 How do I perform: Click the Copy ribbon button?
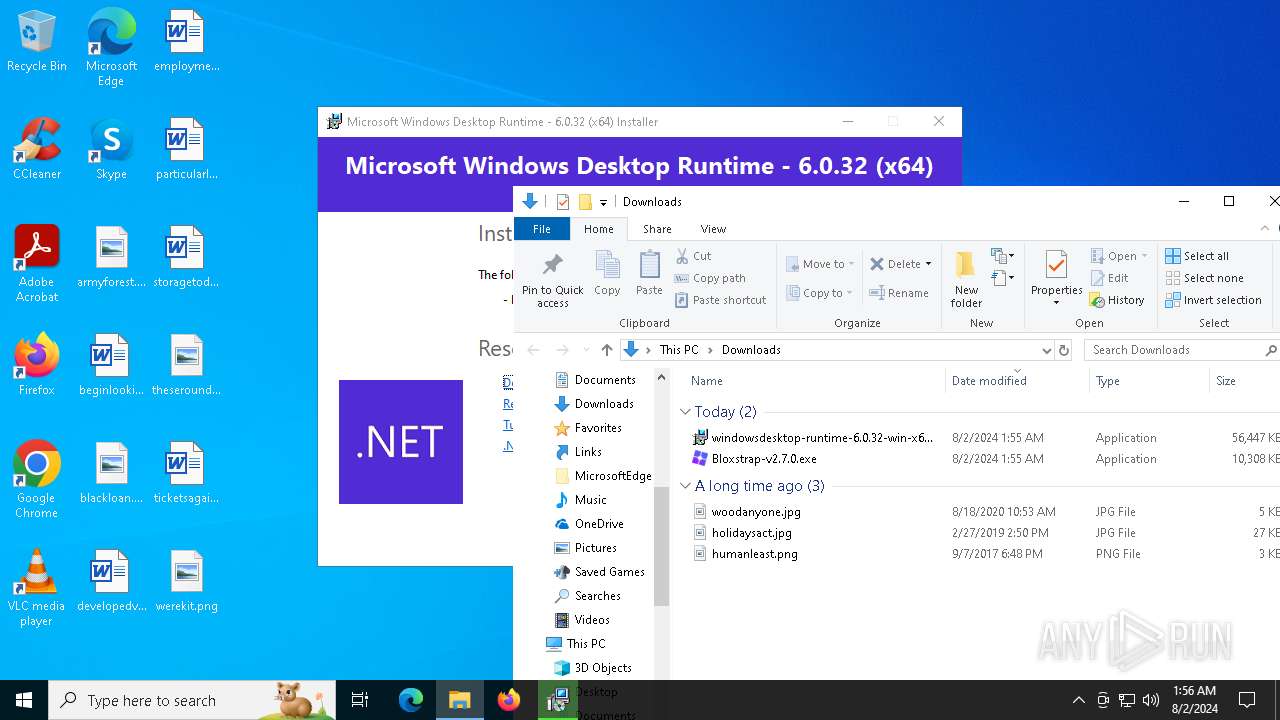click(607, 274)
